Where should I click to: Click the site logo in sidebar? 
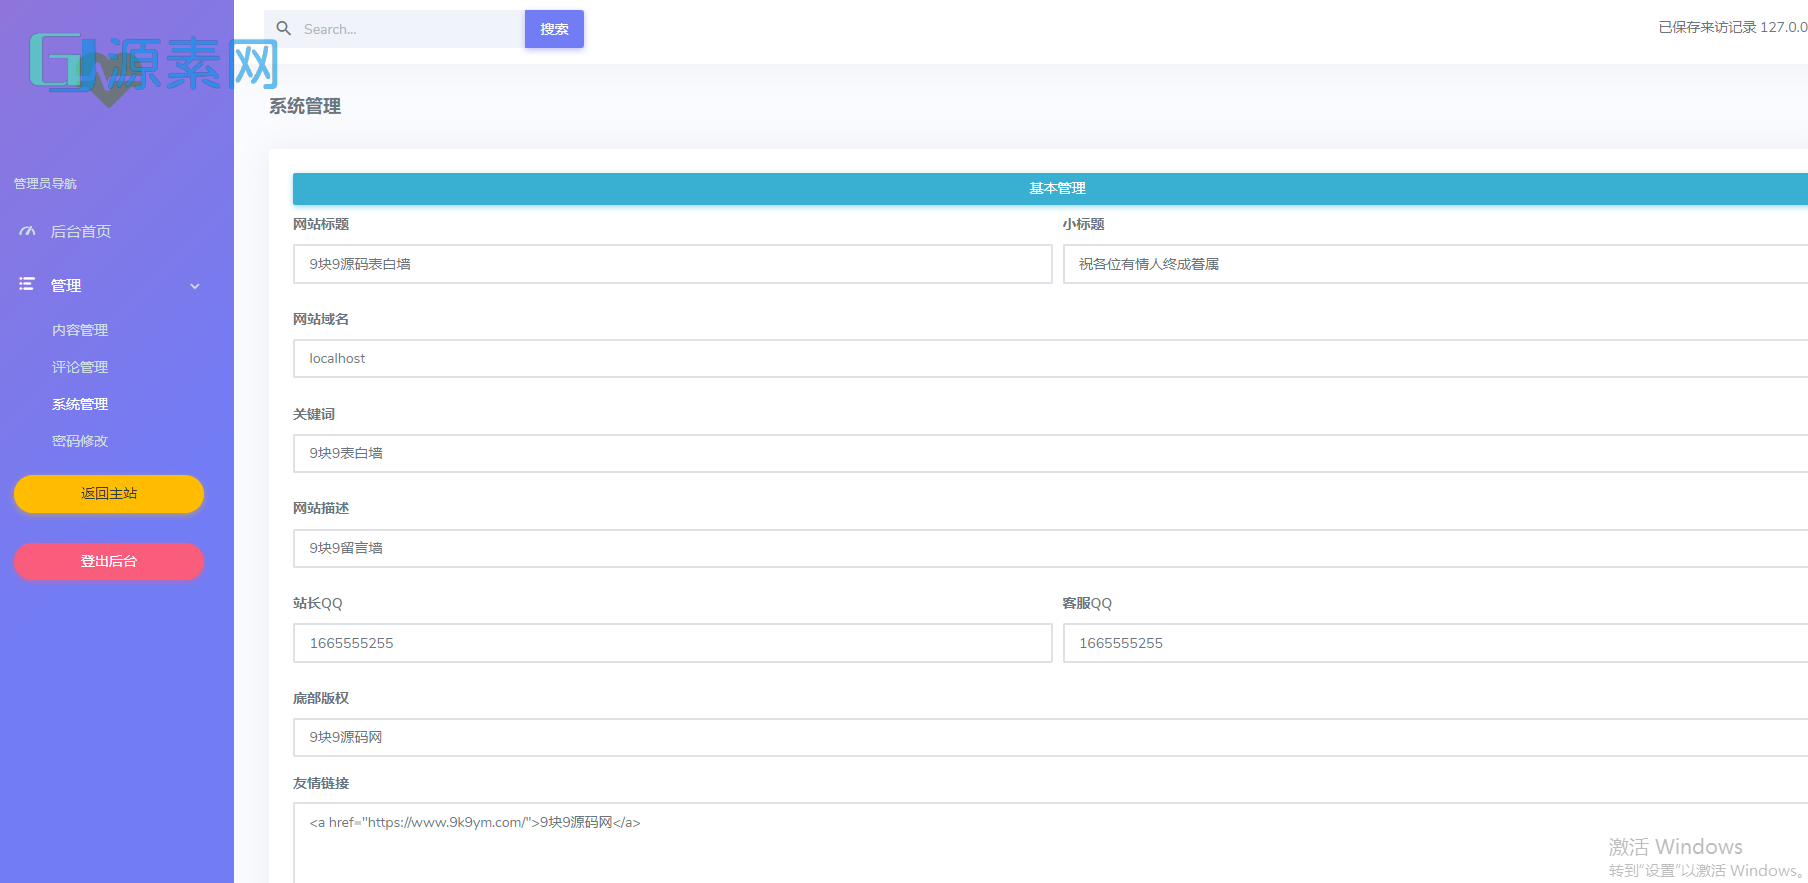(x=152, y=64)
